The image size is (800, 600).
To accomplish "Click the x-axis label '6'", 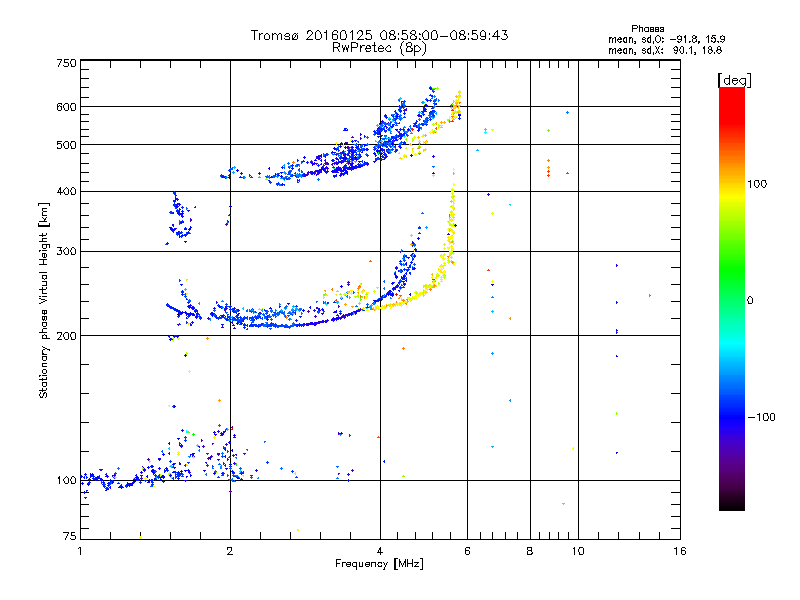I will [467, 552].
